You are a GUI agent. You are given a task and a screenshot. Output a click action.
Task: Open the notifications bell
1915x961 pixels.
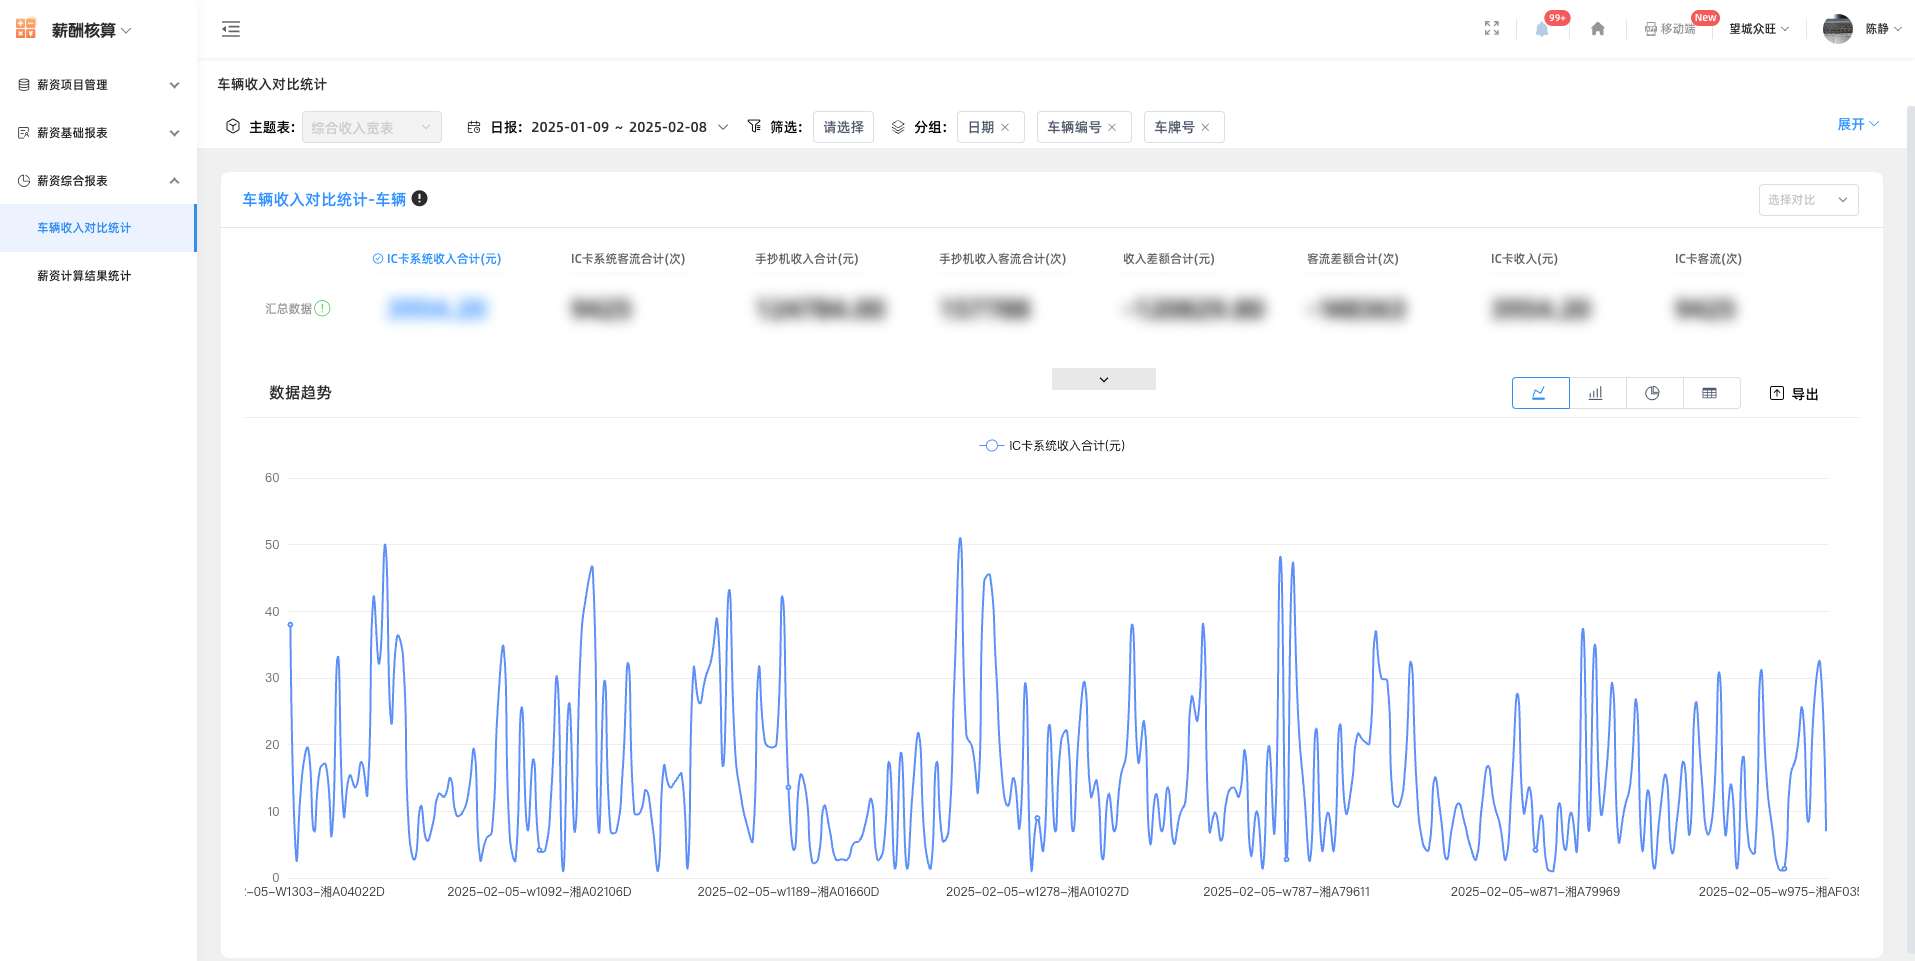pyautogui.click(x=1542, y=29)
